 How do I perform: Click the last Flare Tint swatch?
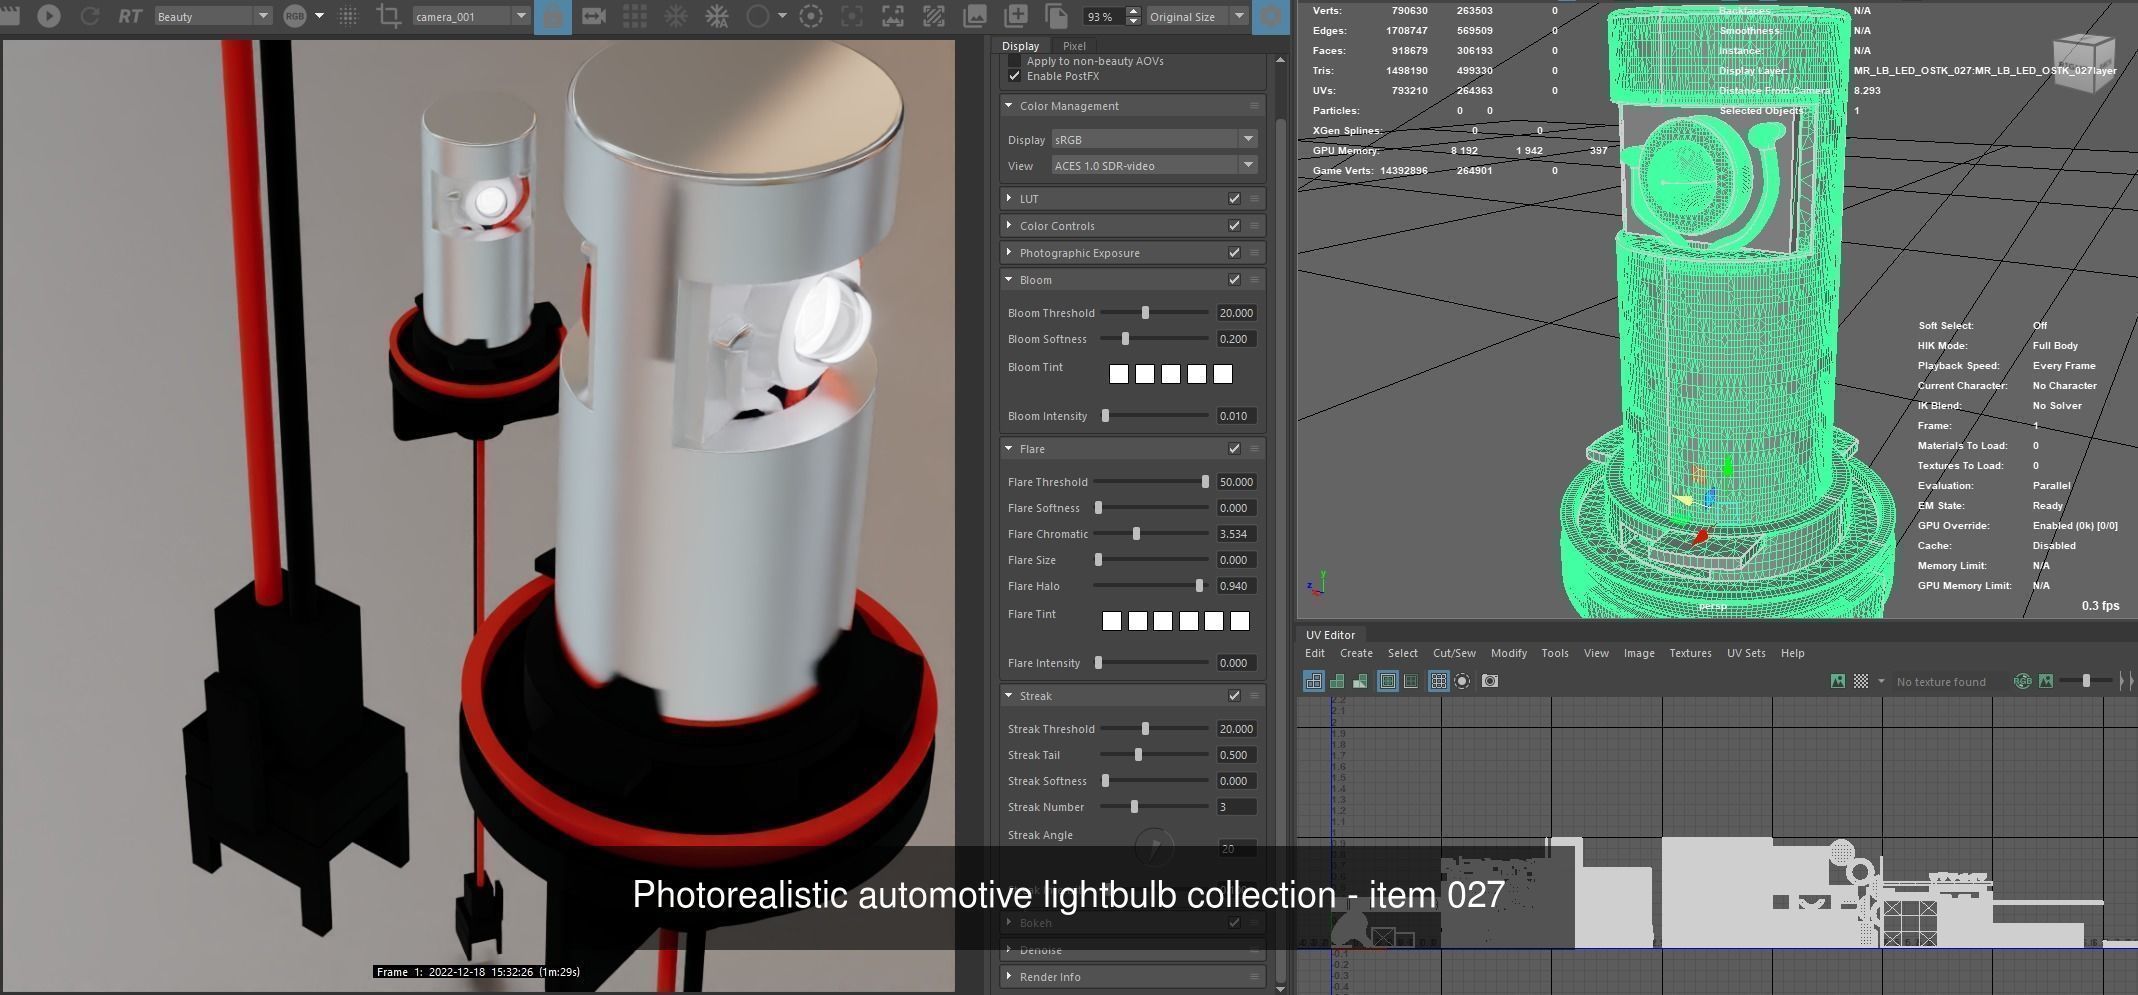click(x=1240, y=621)
